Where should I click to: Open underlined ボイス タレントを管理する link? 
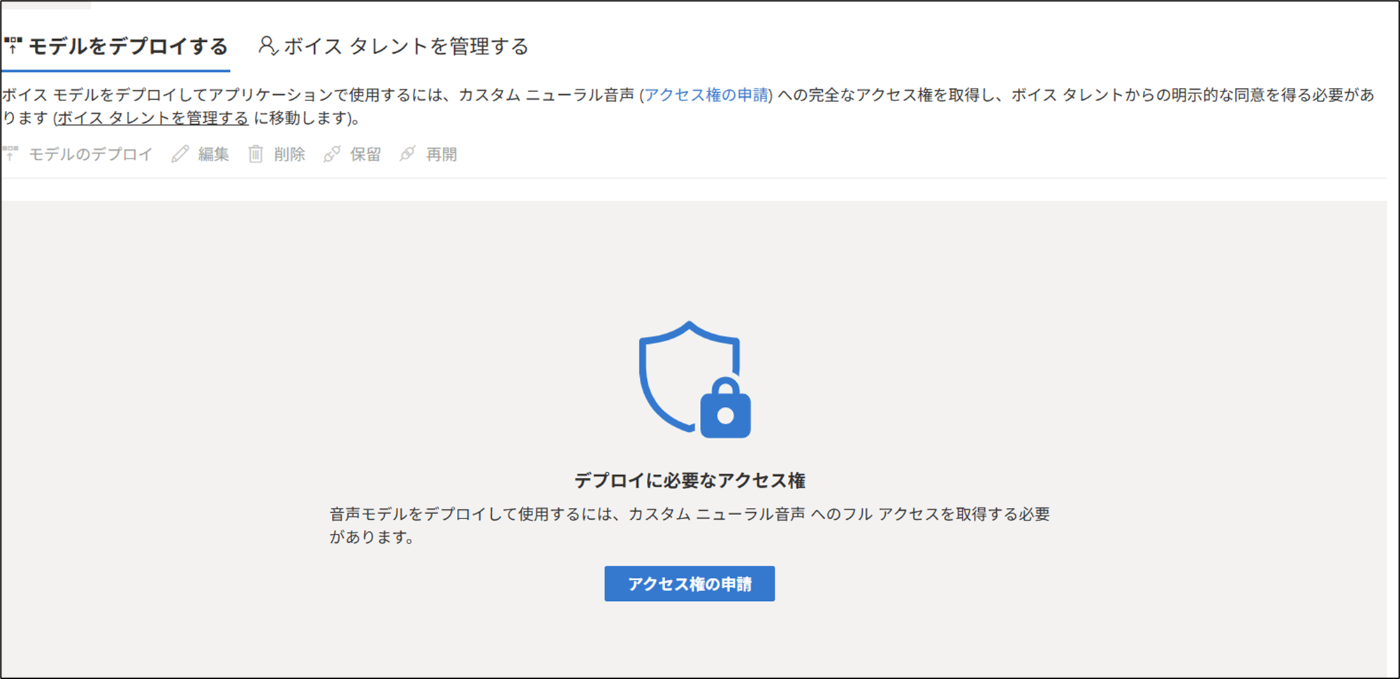152,118
